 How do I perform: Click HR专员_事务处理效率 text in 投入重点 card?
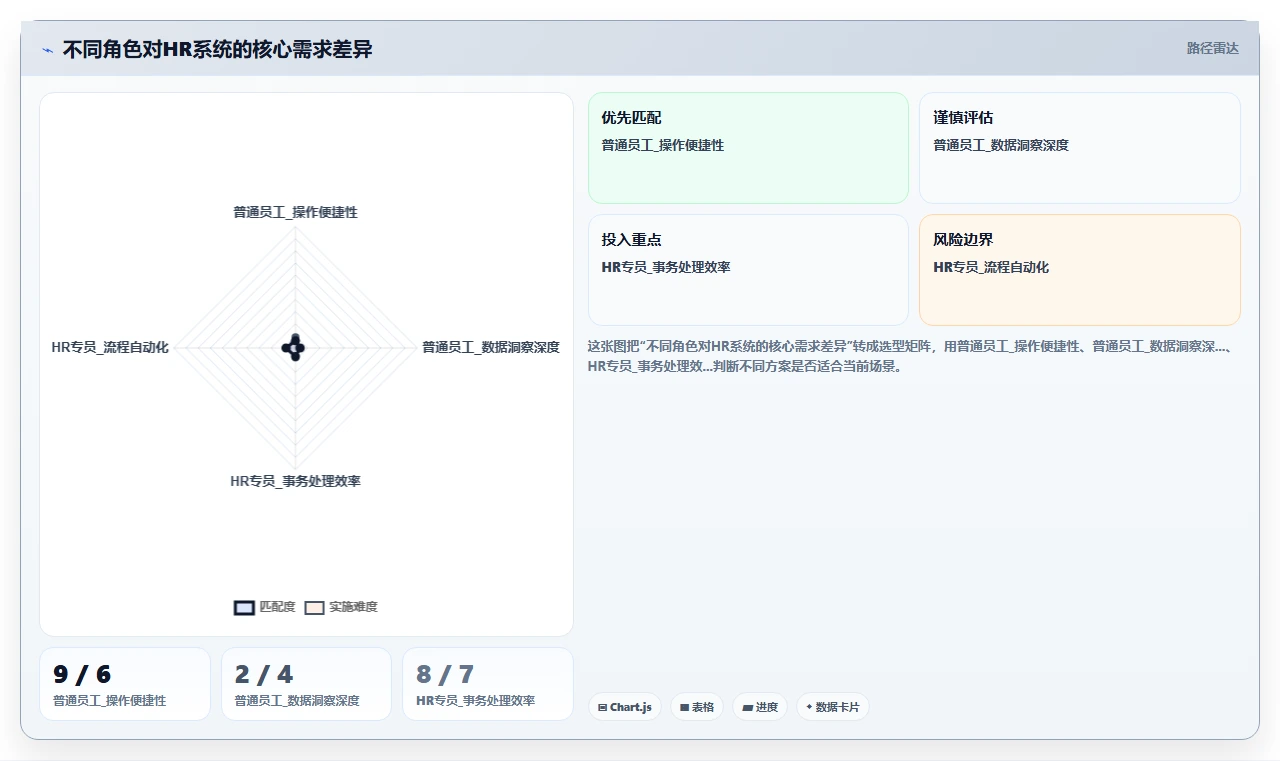(x=666, y=267)
